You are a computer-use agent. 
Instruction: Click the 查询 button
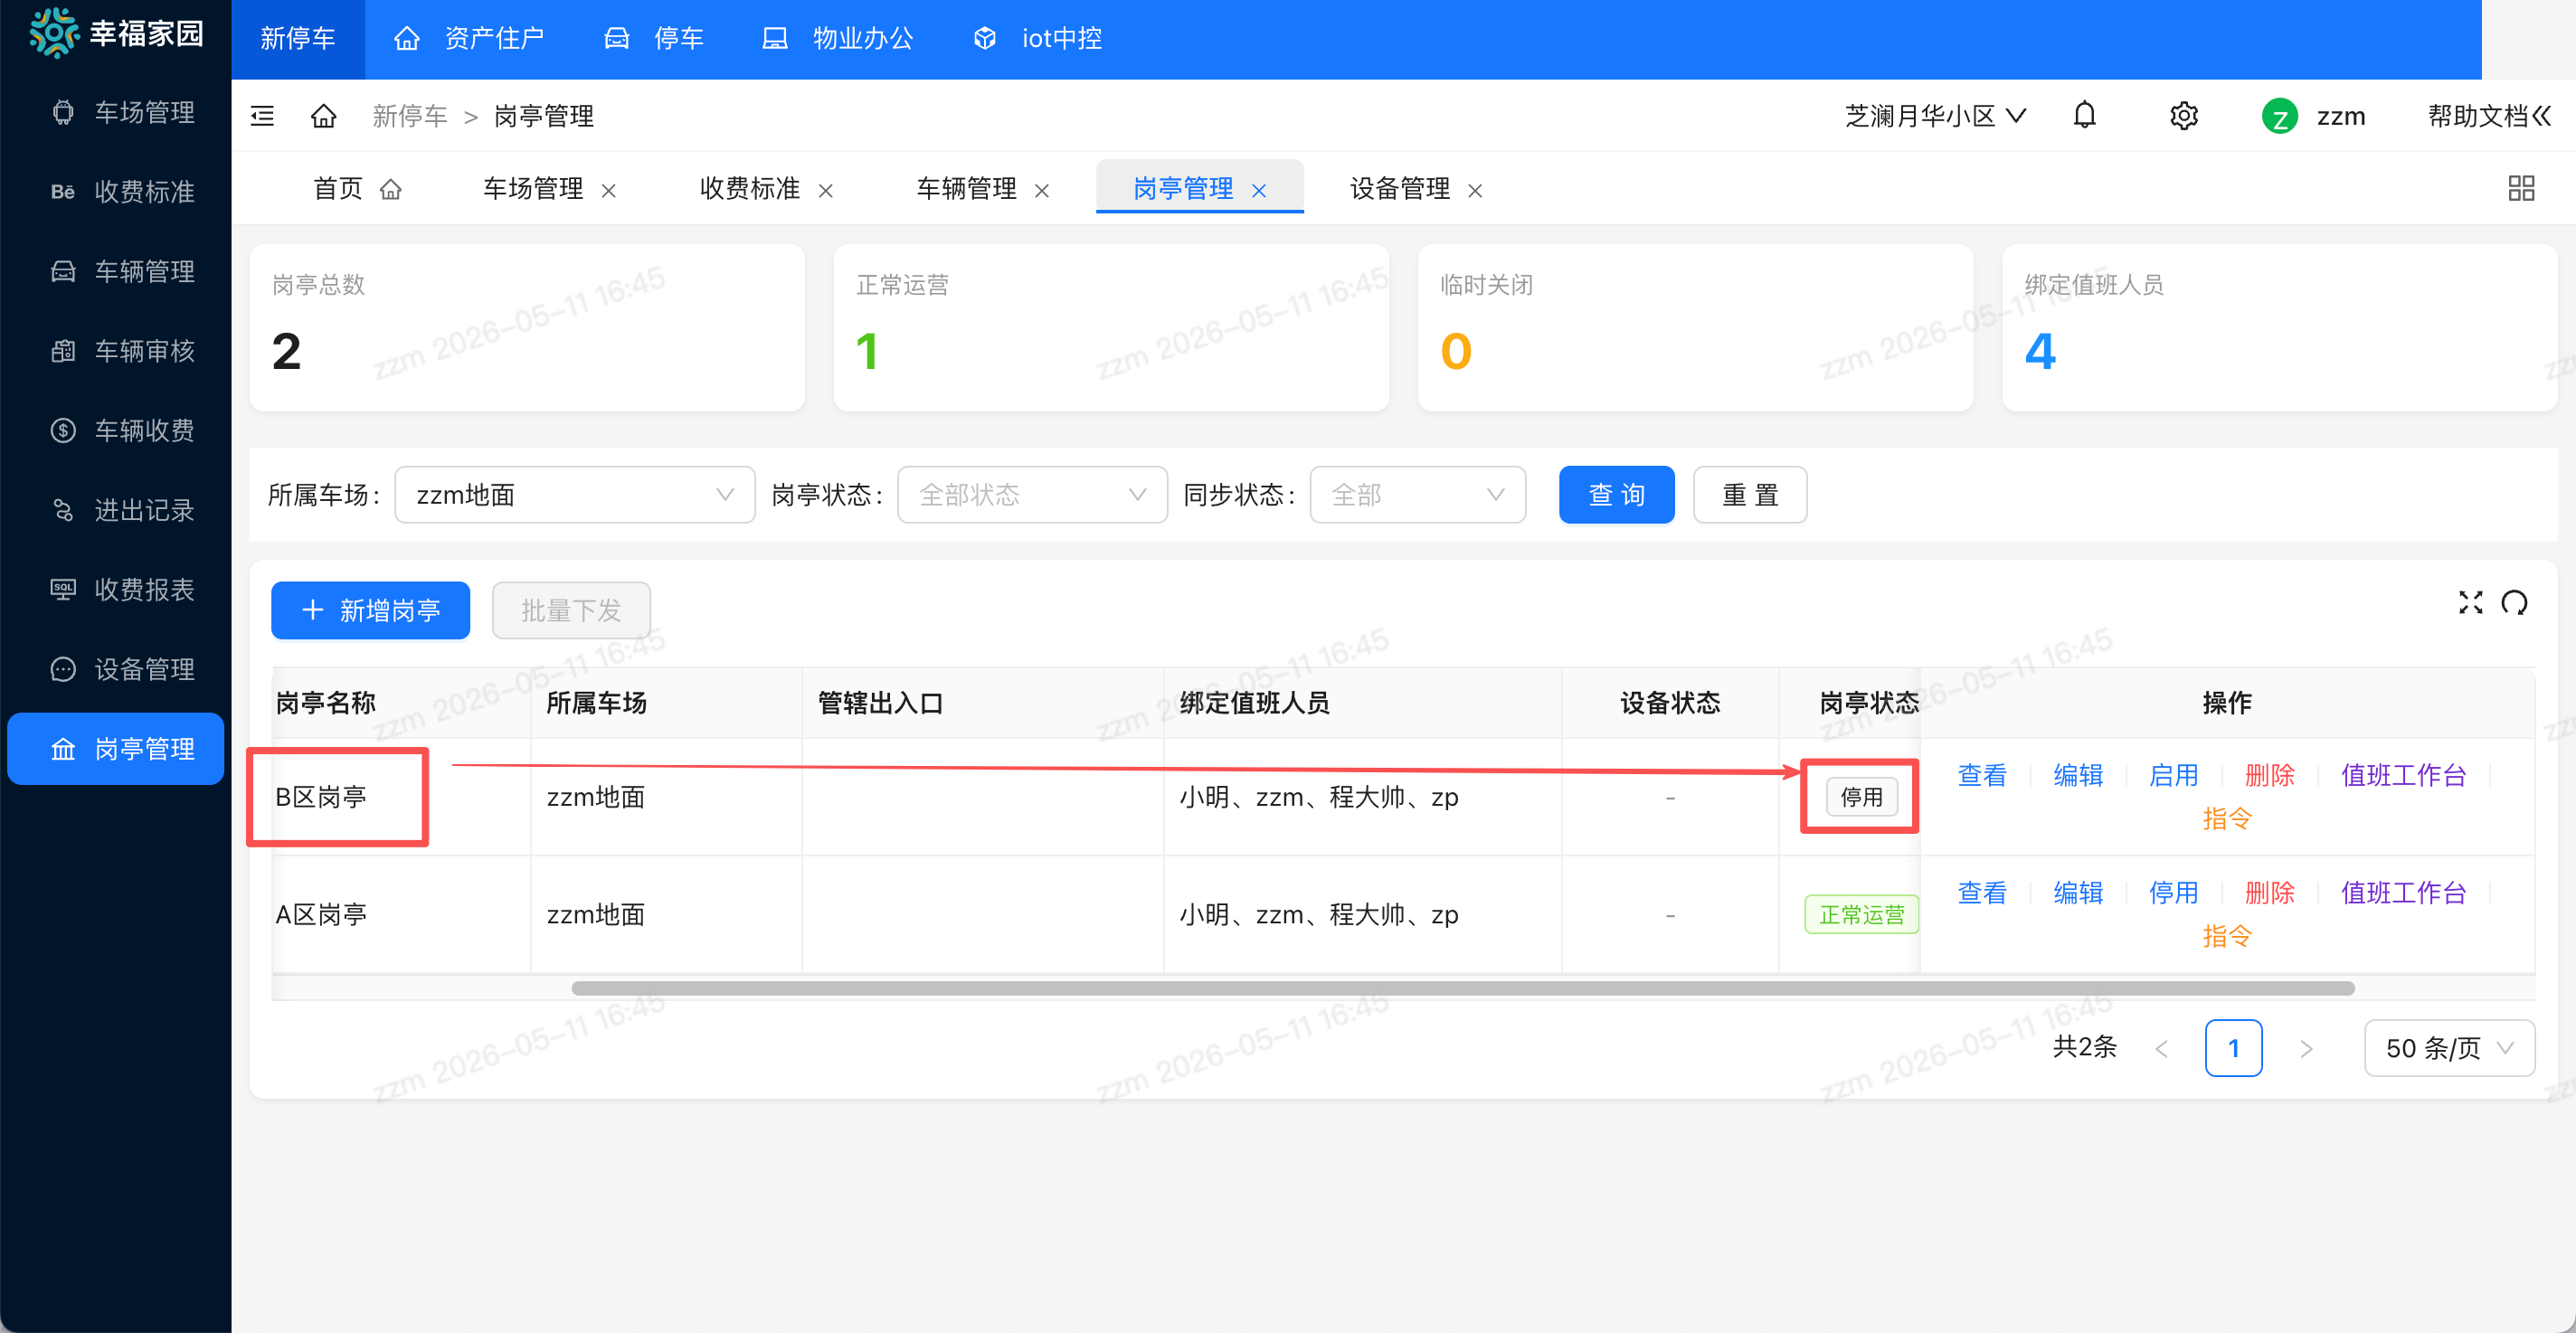(x=1616, y=494)
